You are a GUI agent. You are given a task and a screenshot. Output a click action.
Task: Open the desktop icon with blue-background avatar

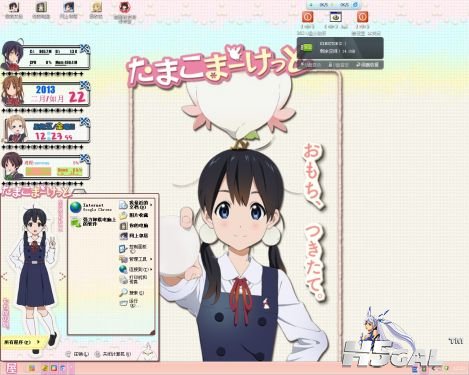point(68,10)
